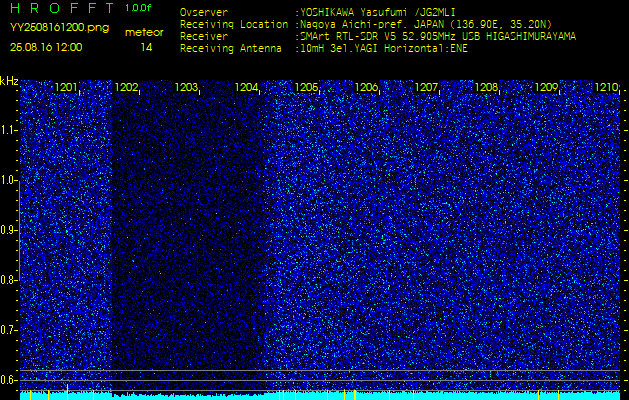Click the 1208 time marker
The height and width of the screenshot is (400, 629).
(x=487, y=87)
